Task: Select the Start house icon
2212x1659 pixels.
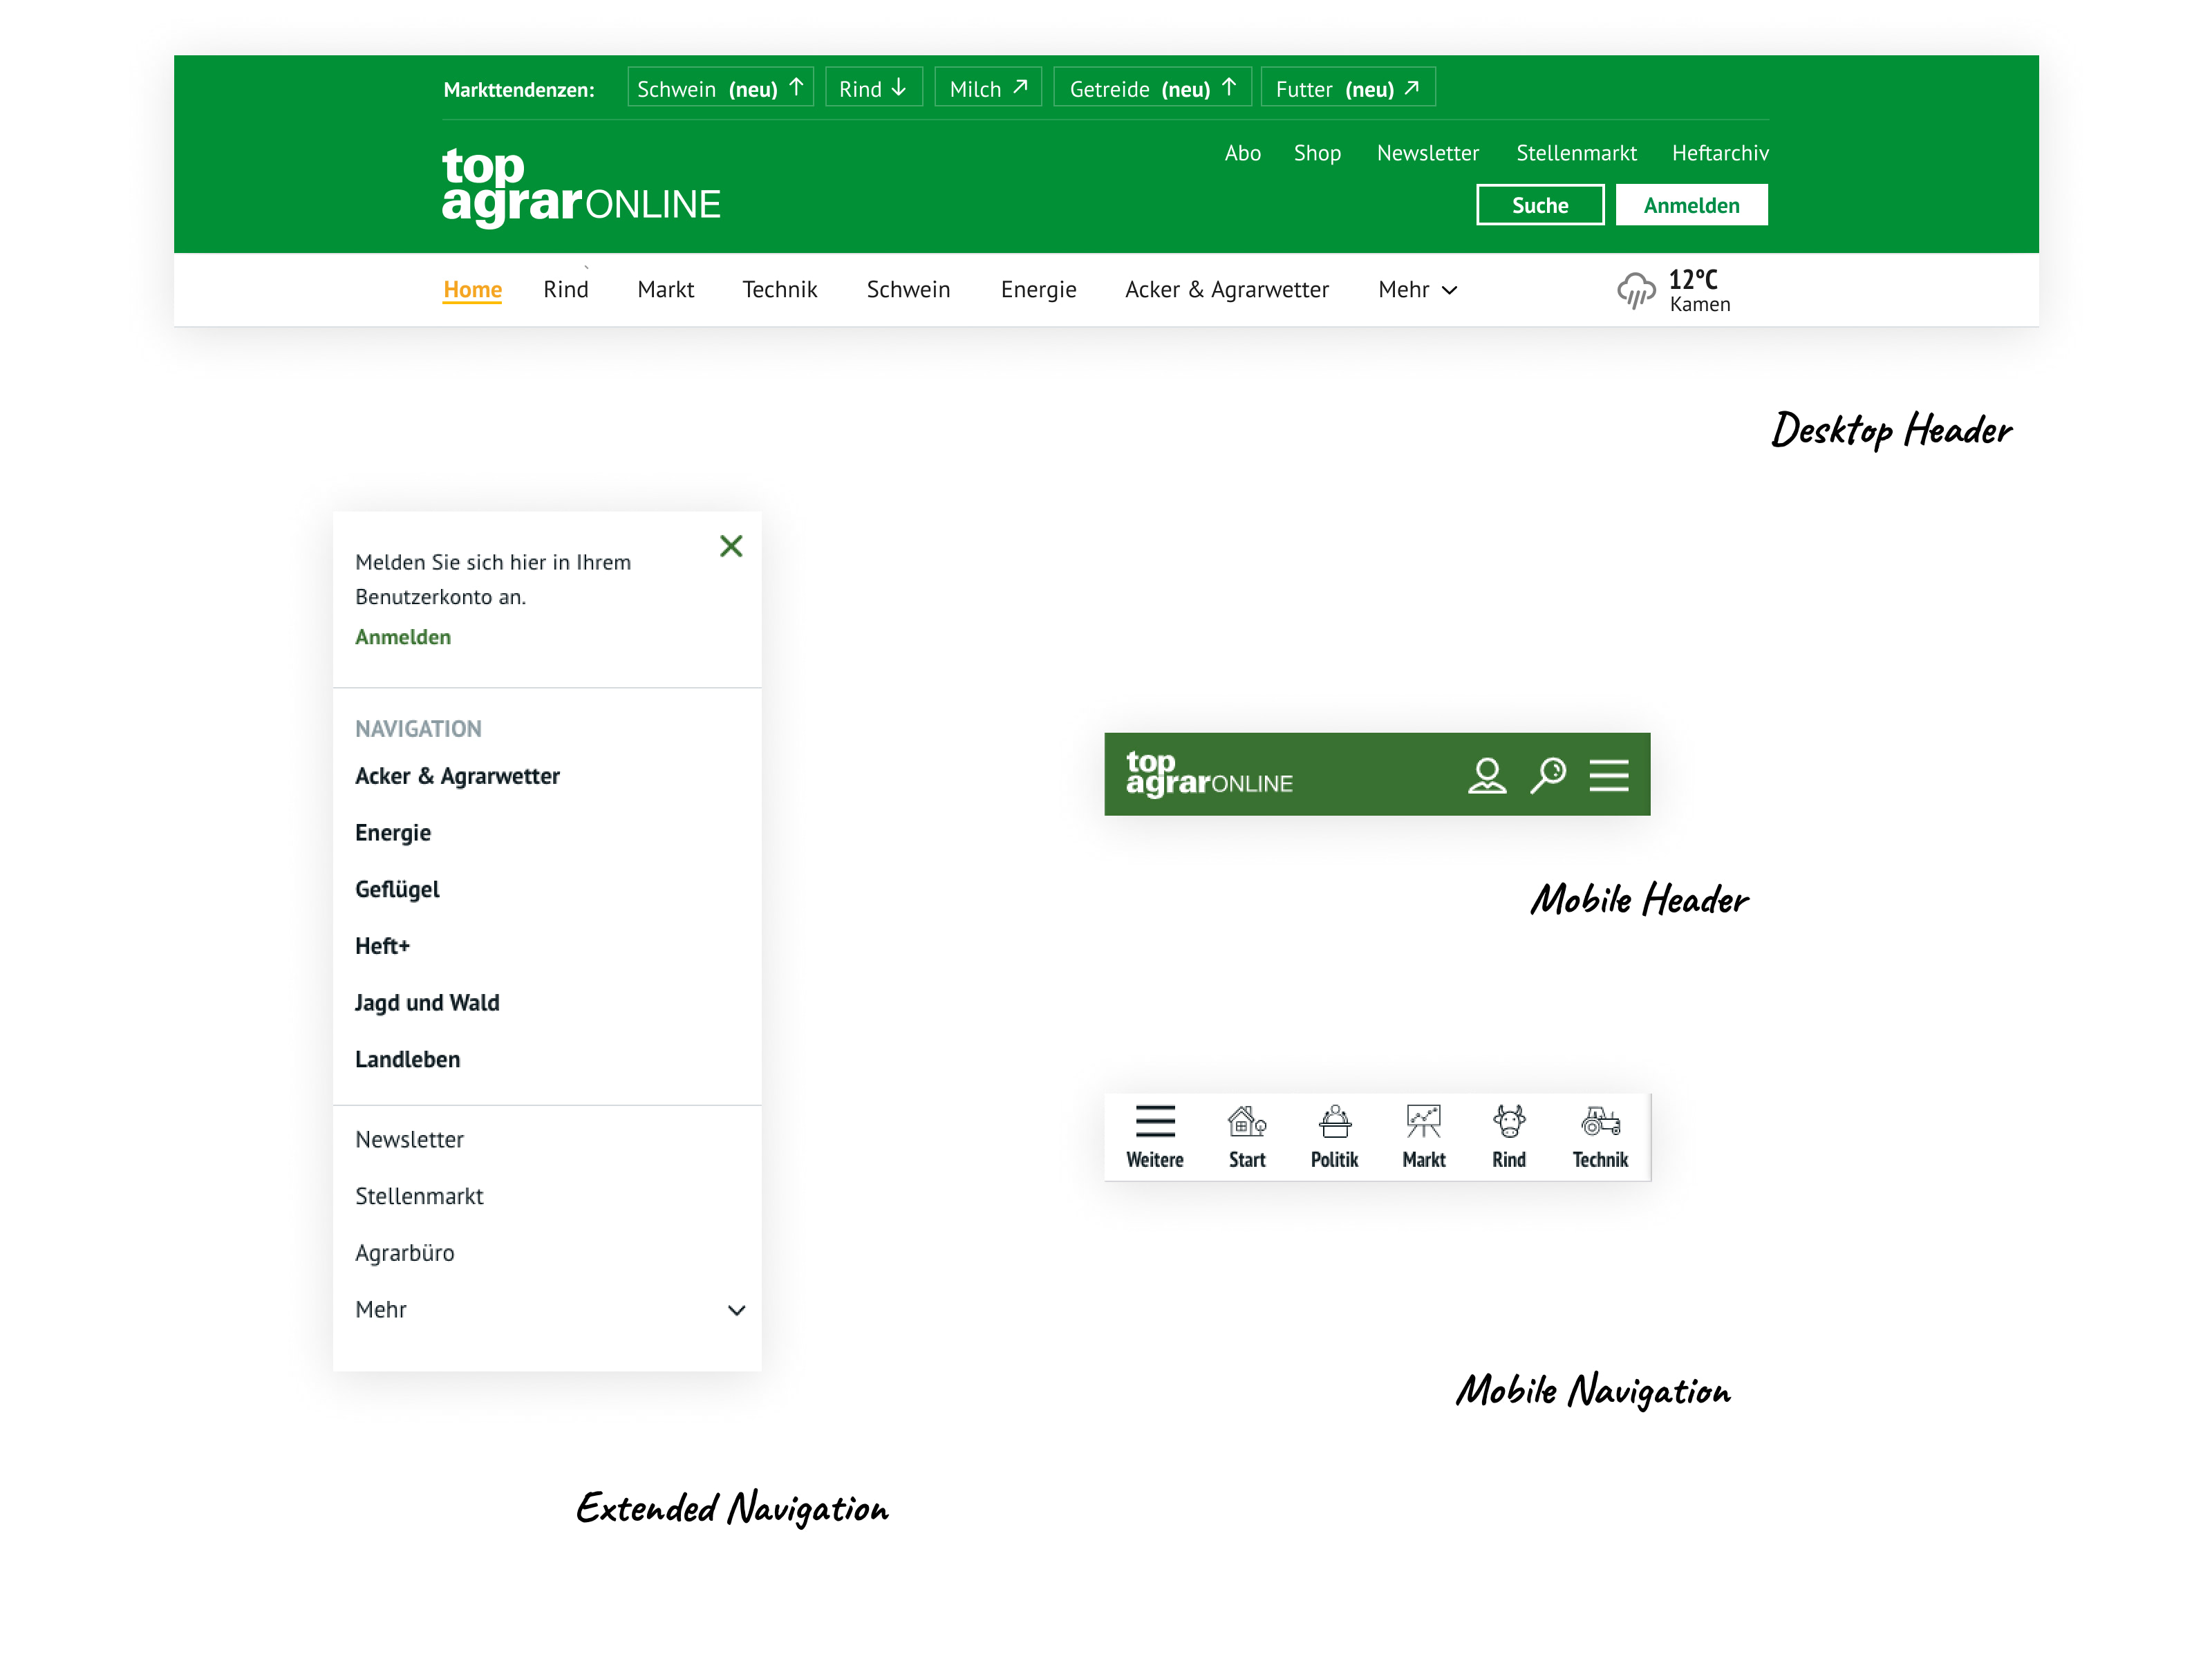Action: click(1246, 1122)
